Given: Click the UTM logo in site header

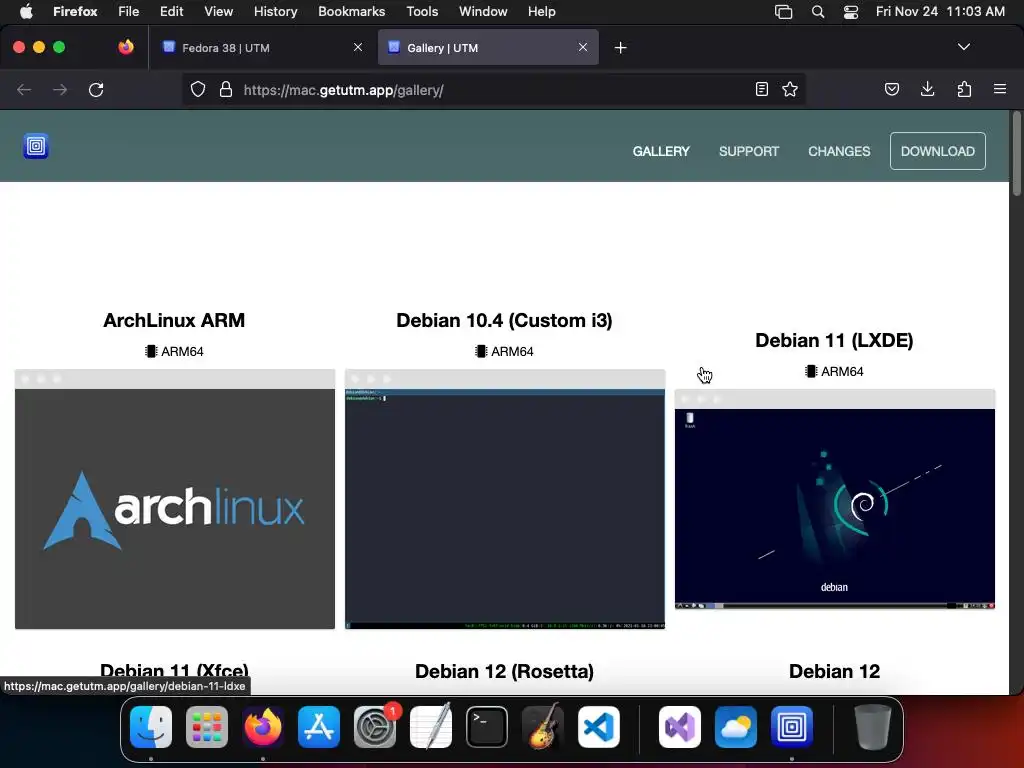Looking at the screenshot, I should tap(36, 146).
